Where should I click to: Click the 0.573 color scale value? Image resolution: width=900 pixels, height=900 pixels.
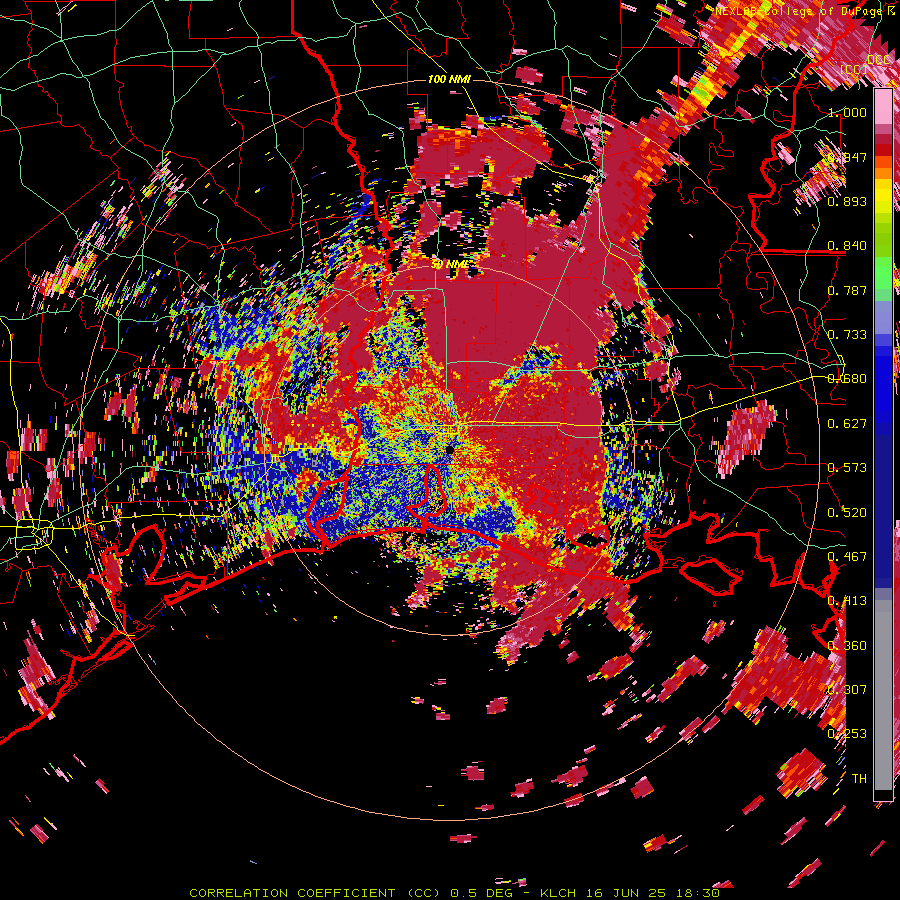(847, 468)
